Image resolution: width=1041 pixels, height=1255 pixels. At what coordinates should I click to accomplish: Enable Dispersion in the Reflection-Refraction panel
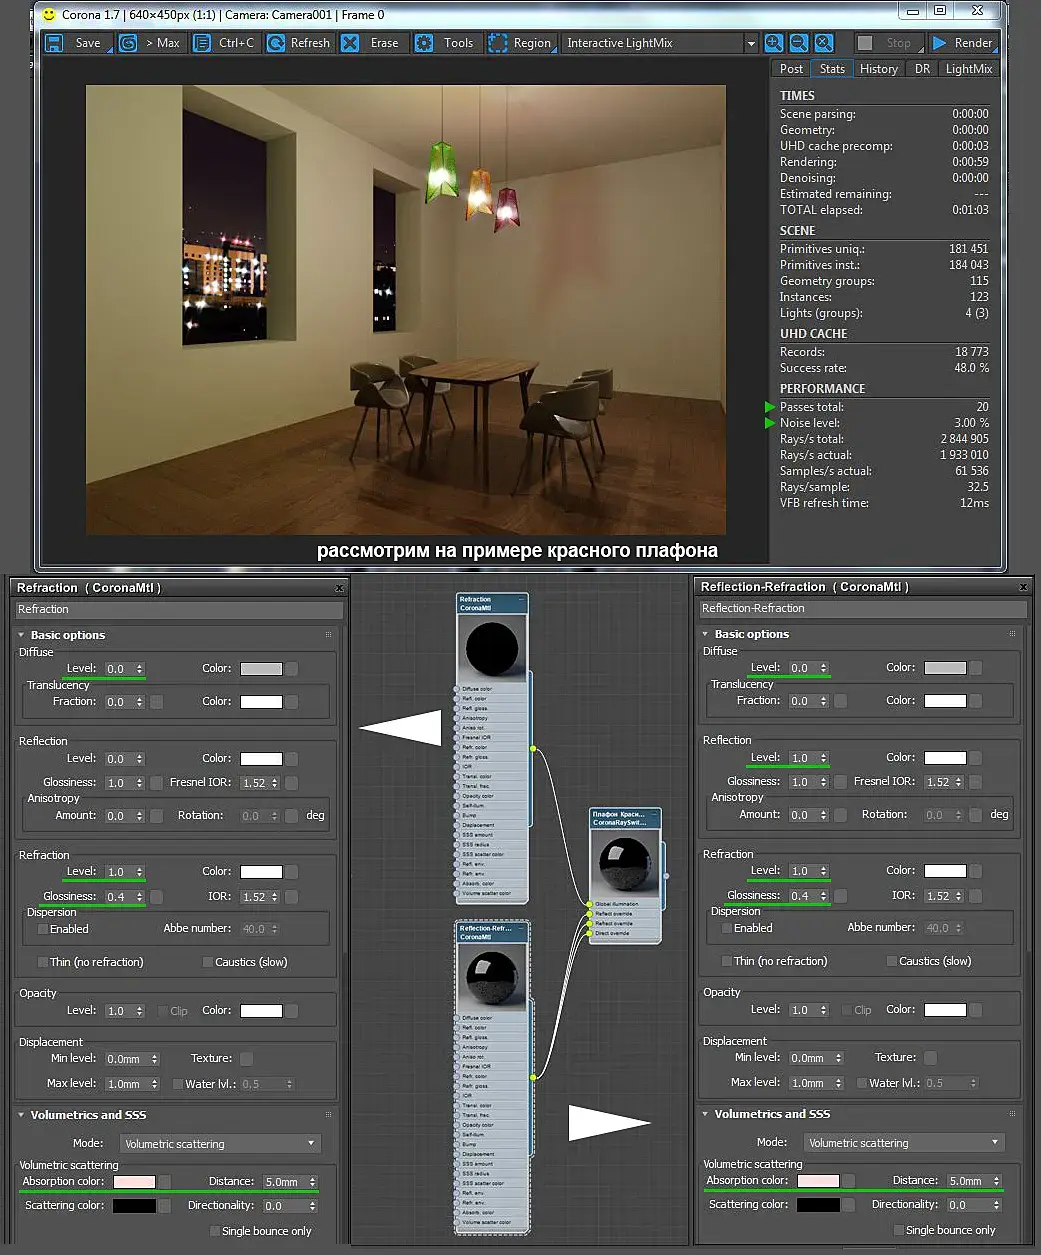[727, 929]
